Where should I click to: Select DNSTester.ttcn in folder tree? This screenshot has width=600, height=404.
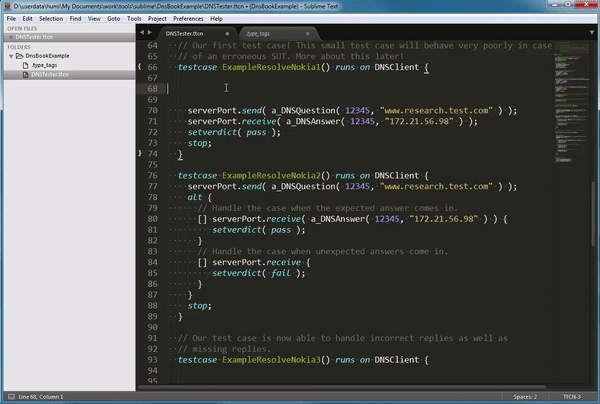pyautogui.click(x=50, y=74)
